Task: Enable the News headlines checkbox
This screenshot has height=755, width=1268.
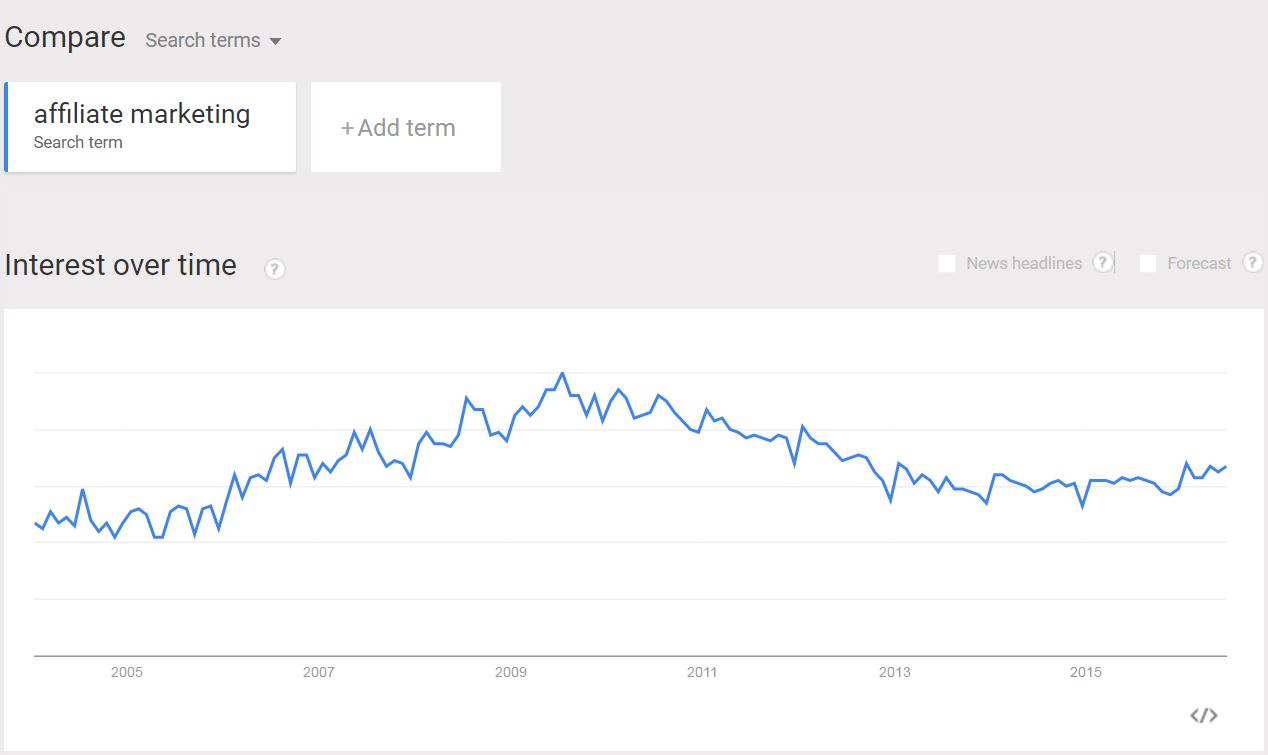Action: (x=947, y=264)
